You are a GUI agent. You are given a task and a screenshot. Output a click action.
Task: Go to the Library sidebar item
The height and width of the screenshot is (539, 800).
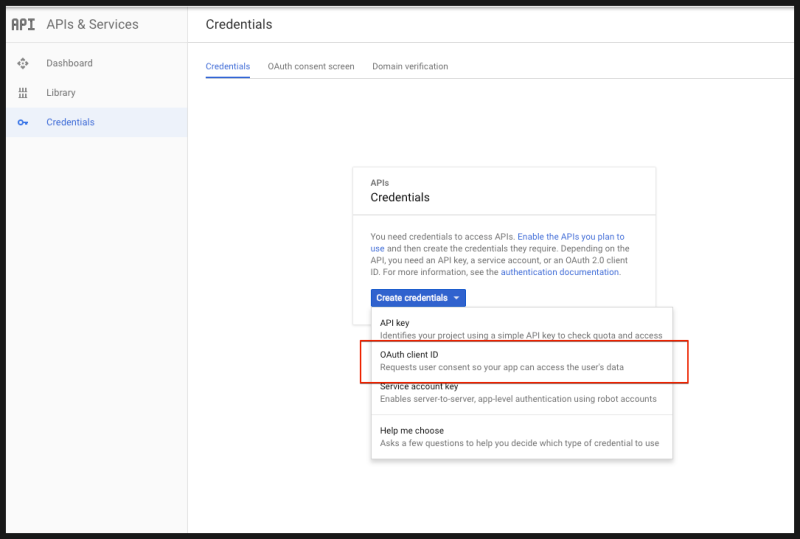(60, 93)
